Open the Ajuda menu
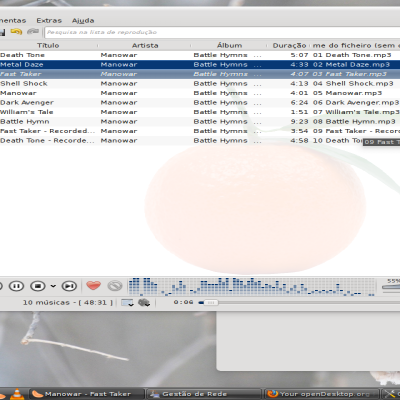This screenshot has height=400, width=400. 83,20
